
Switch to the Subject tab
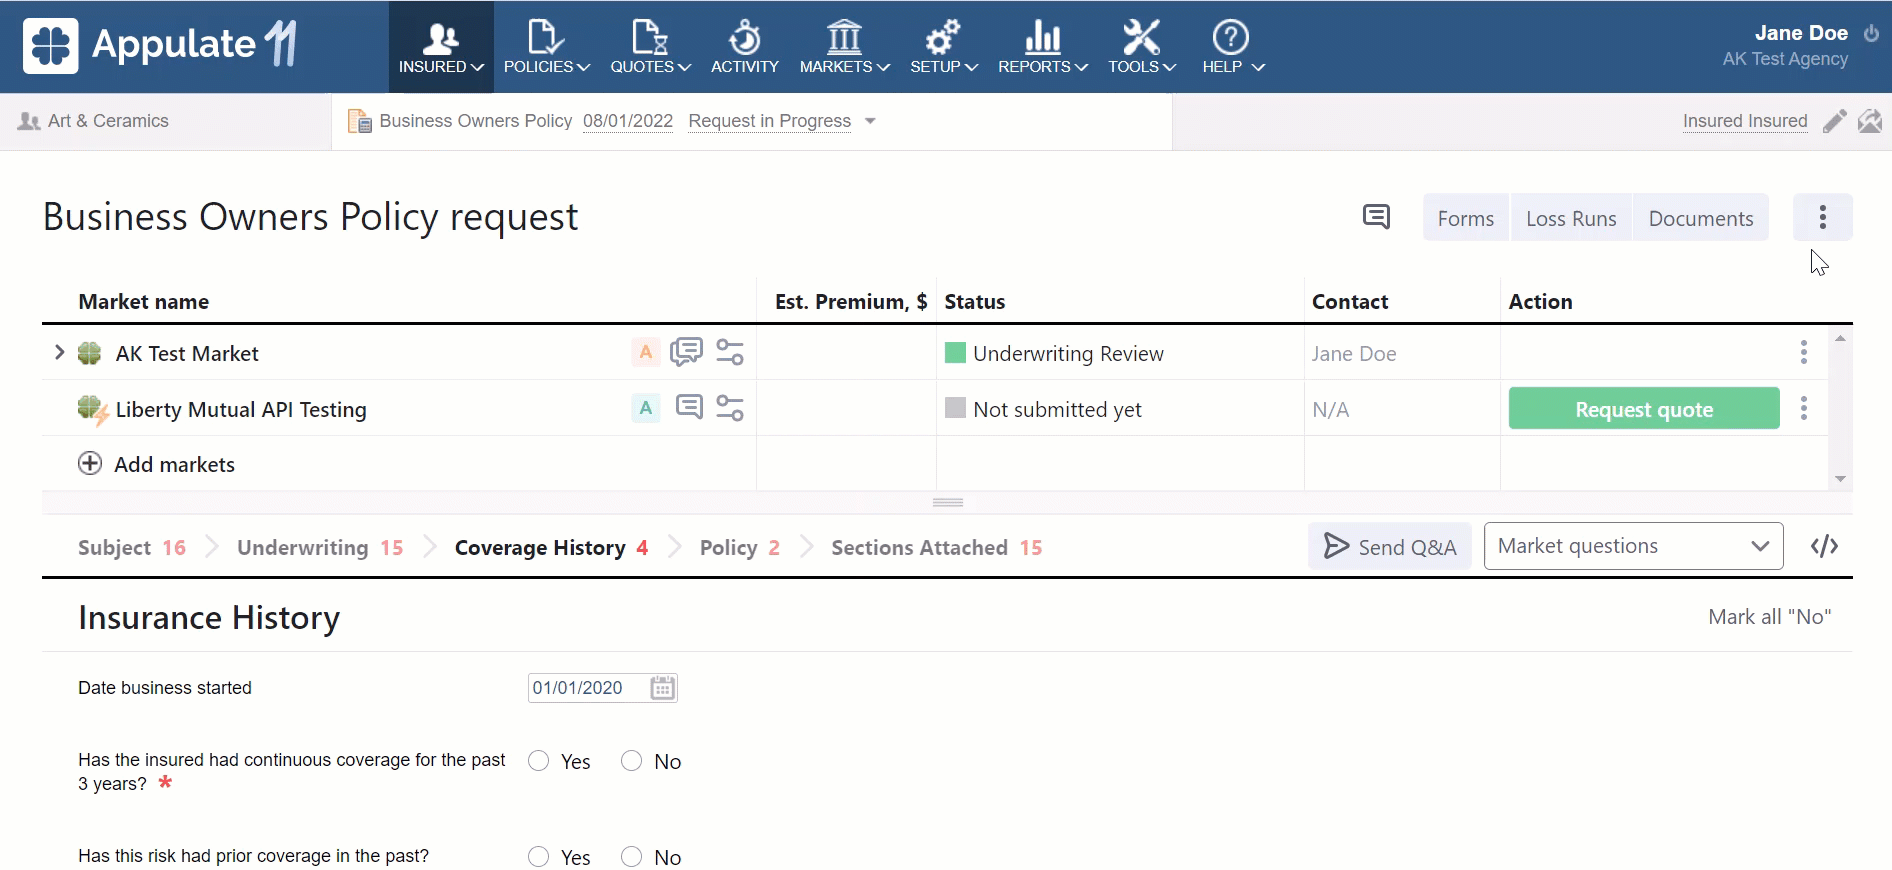point(132,548)
